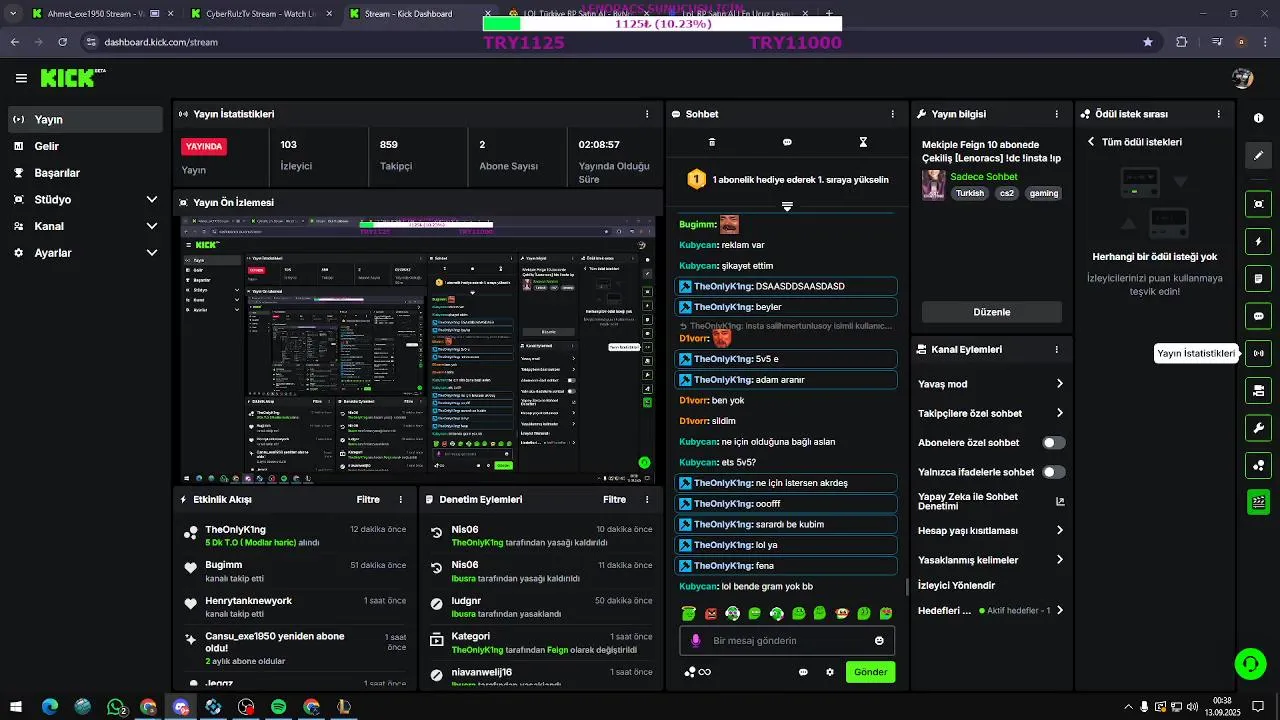
Task: Open Yasaklanmış kelimeler settings
Action: pos(991,560)
